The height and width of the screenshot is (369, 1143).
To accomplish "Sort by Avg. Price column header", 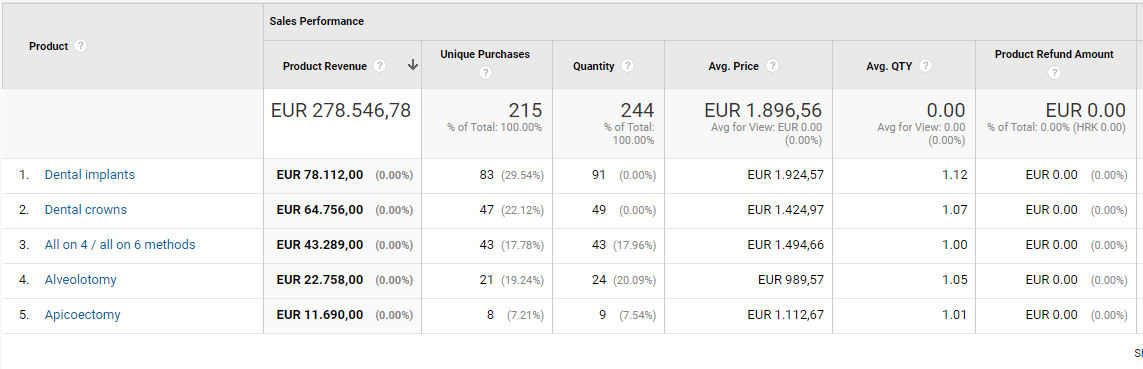I will coord(733,66).
